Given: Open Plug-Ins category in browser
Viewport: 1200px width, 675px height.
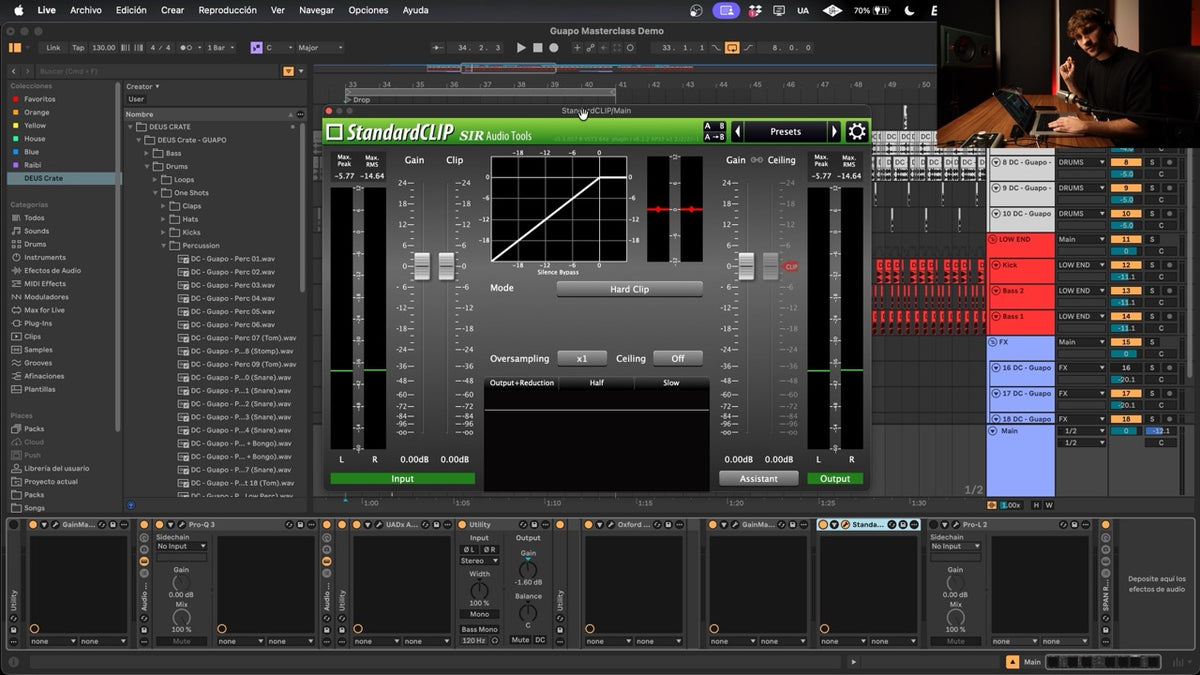Looking at the screenshot, I should coord(38,323).
